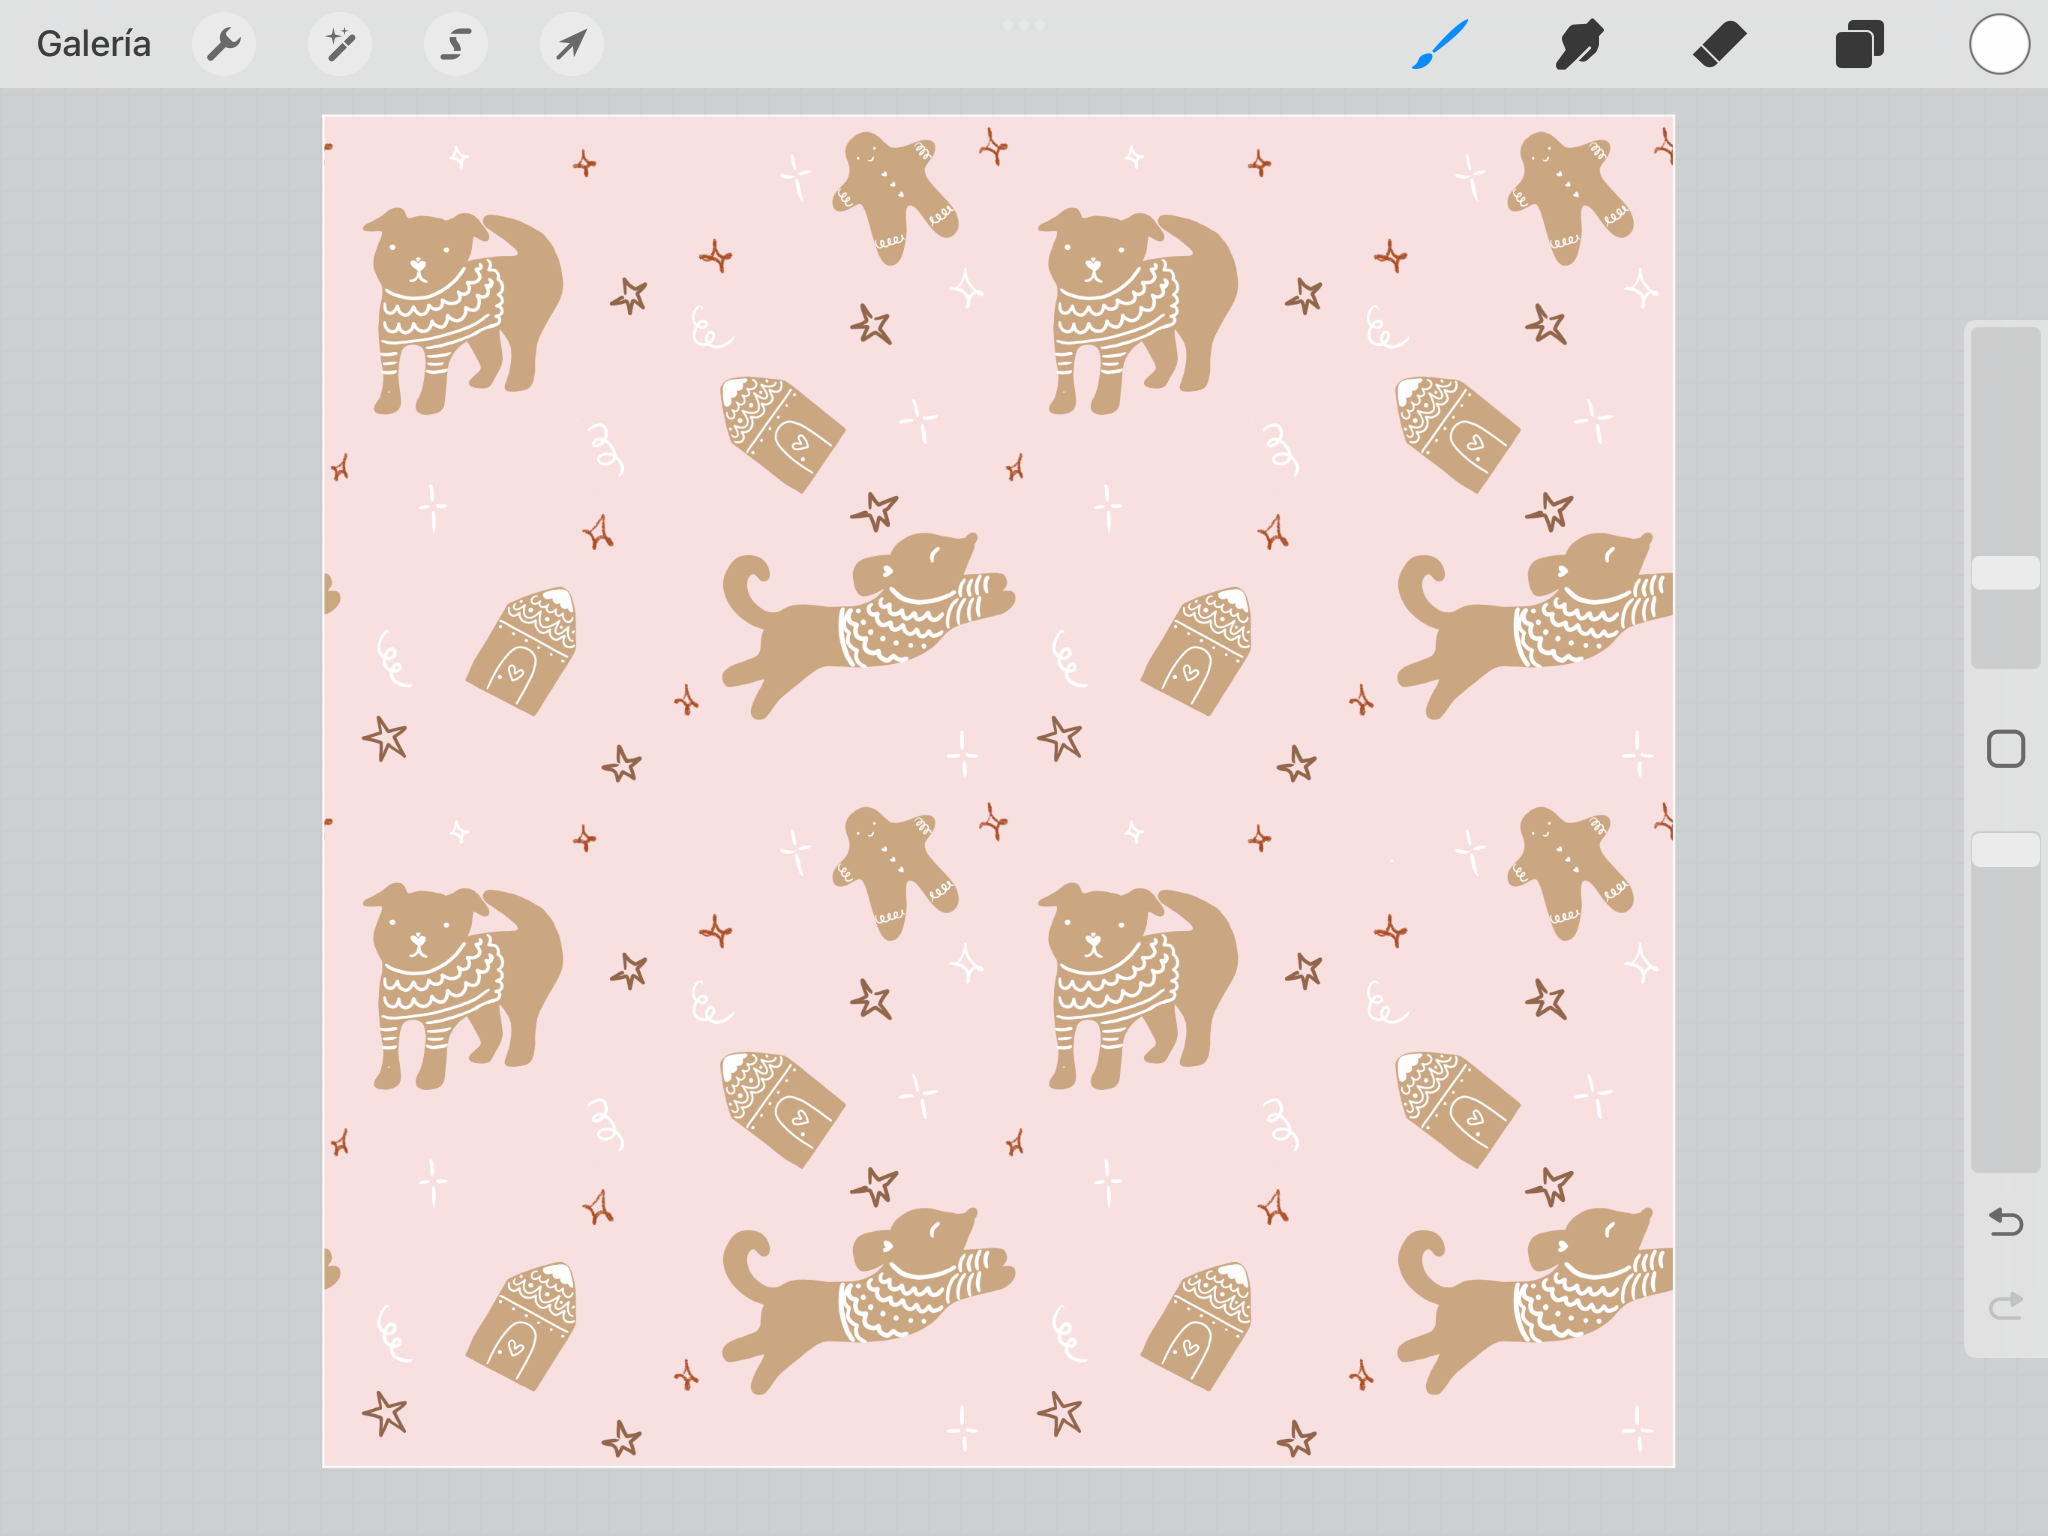The height and width of the screenshot is (1536, 2048).
Task: Select the Eraser tool
Action: 1720,44
